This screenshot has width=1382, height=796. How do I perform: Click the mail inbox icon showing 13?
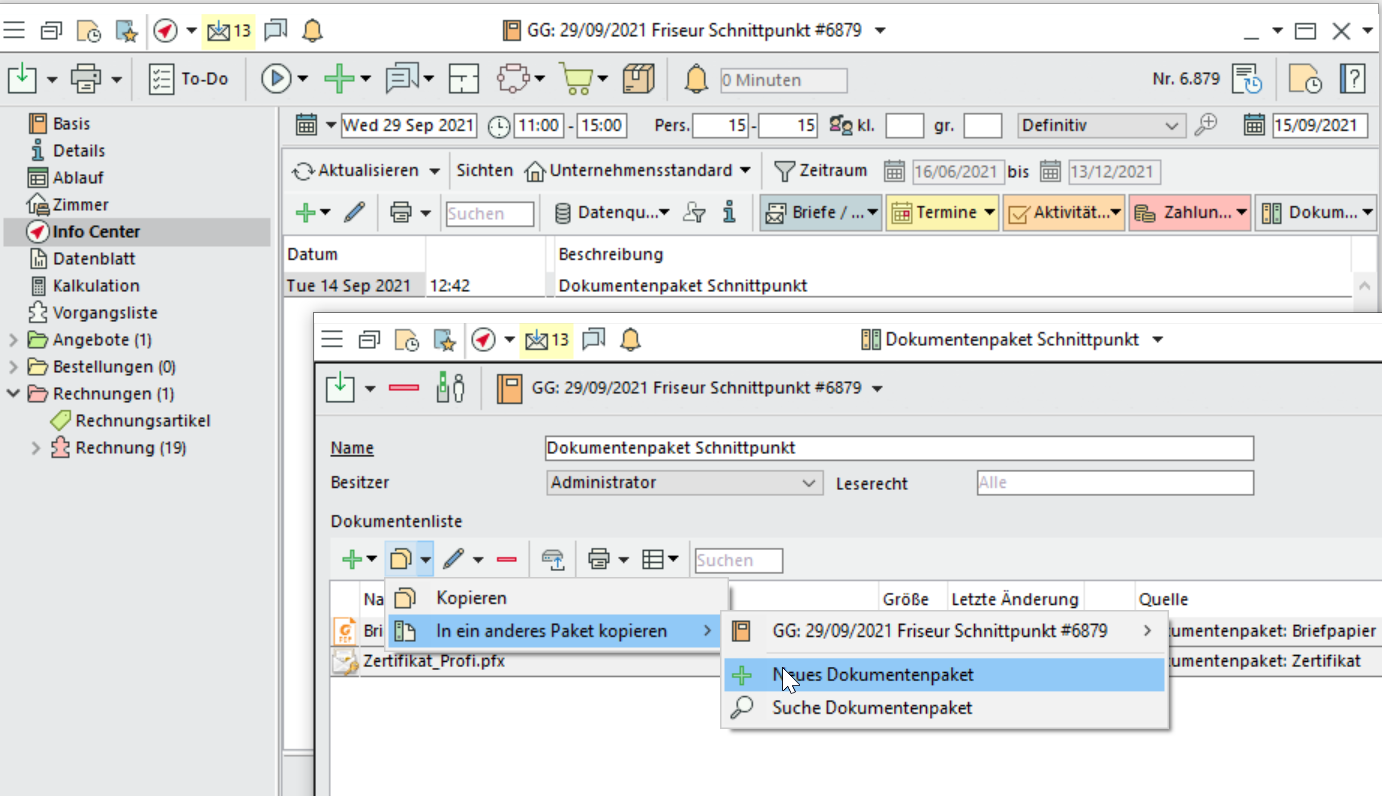coord(228,31)
